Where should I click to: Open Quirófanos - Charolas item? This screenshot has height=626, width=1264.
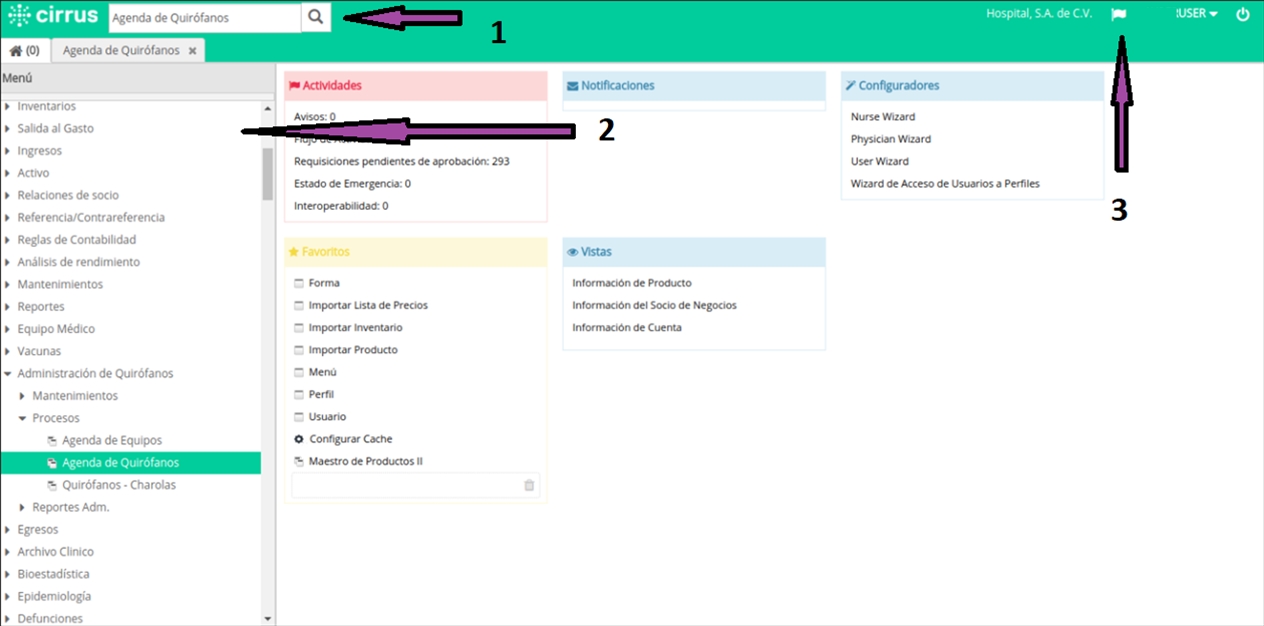click(119, 485)
